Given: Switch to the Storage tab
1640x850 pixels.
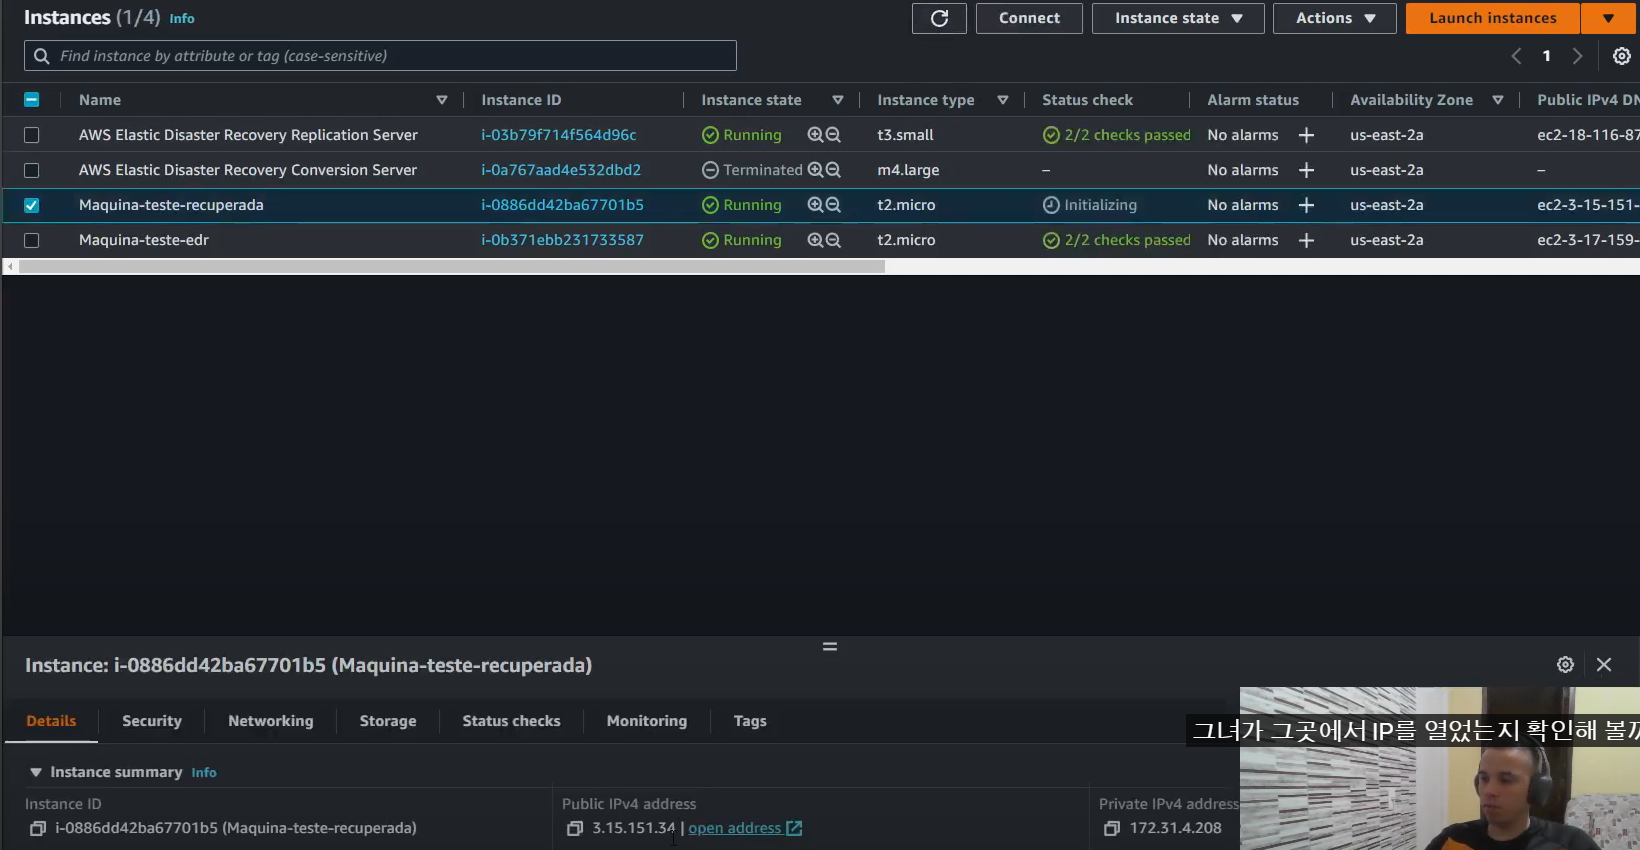Looking at the screenshot, I should [x=388, y=721].
